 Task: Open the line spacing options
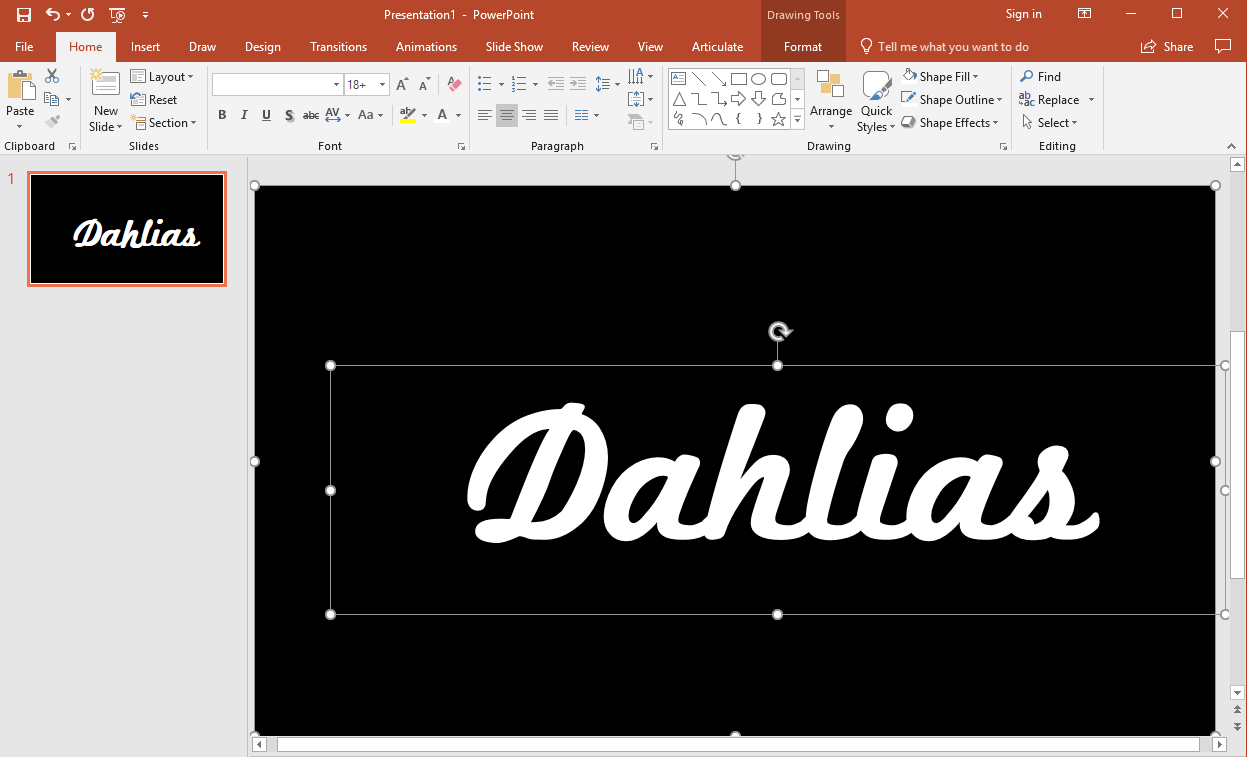point(607,84)
